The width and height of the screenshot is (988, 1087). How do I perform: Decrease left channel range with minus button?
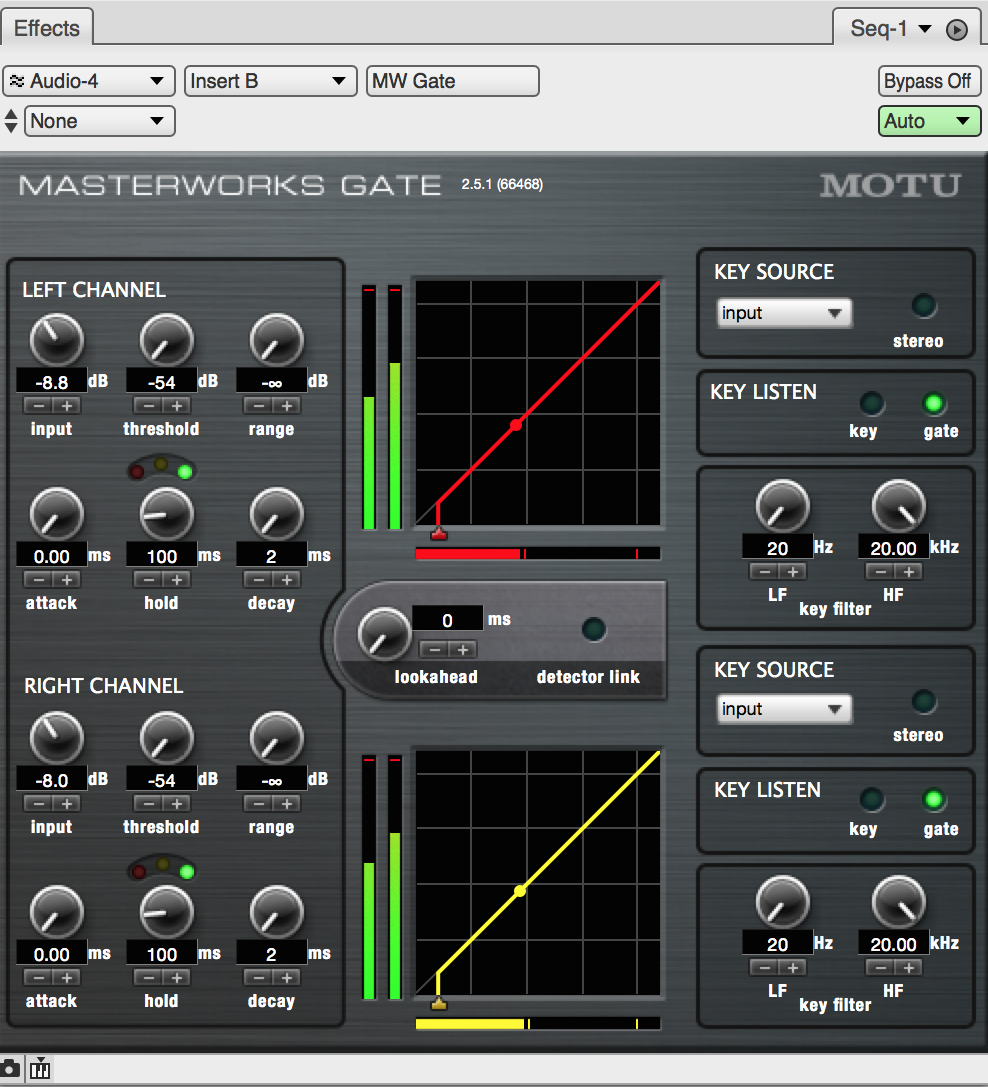click(x=259, y=406)
